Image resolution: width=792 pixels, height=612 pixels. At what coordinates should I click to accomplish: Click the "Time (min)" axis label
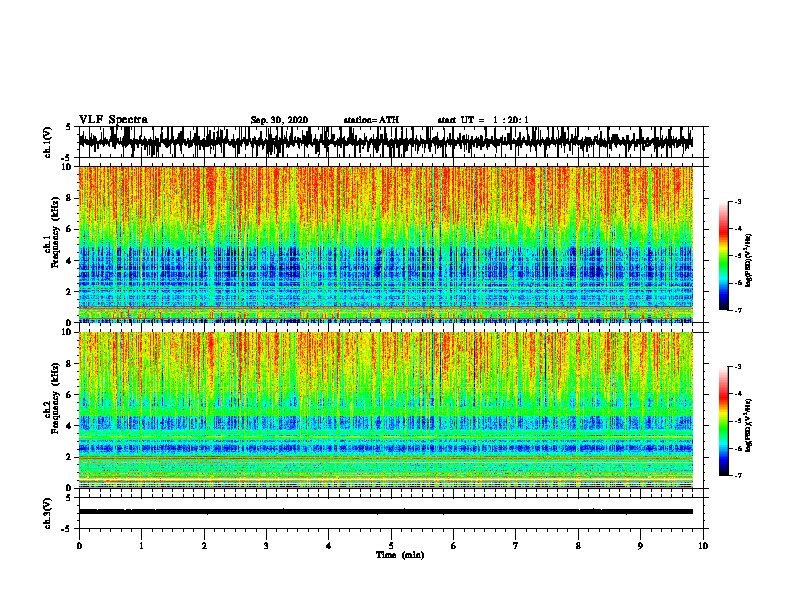pos(400,555)
